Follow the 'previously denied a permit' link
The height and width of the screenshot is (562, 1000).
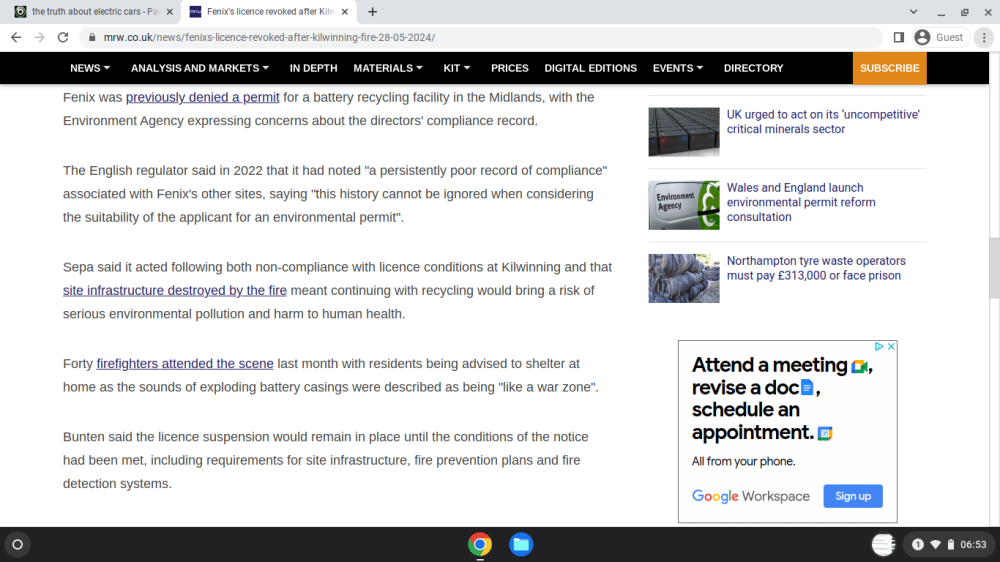point(202,98)
